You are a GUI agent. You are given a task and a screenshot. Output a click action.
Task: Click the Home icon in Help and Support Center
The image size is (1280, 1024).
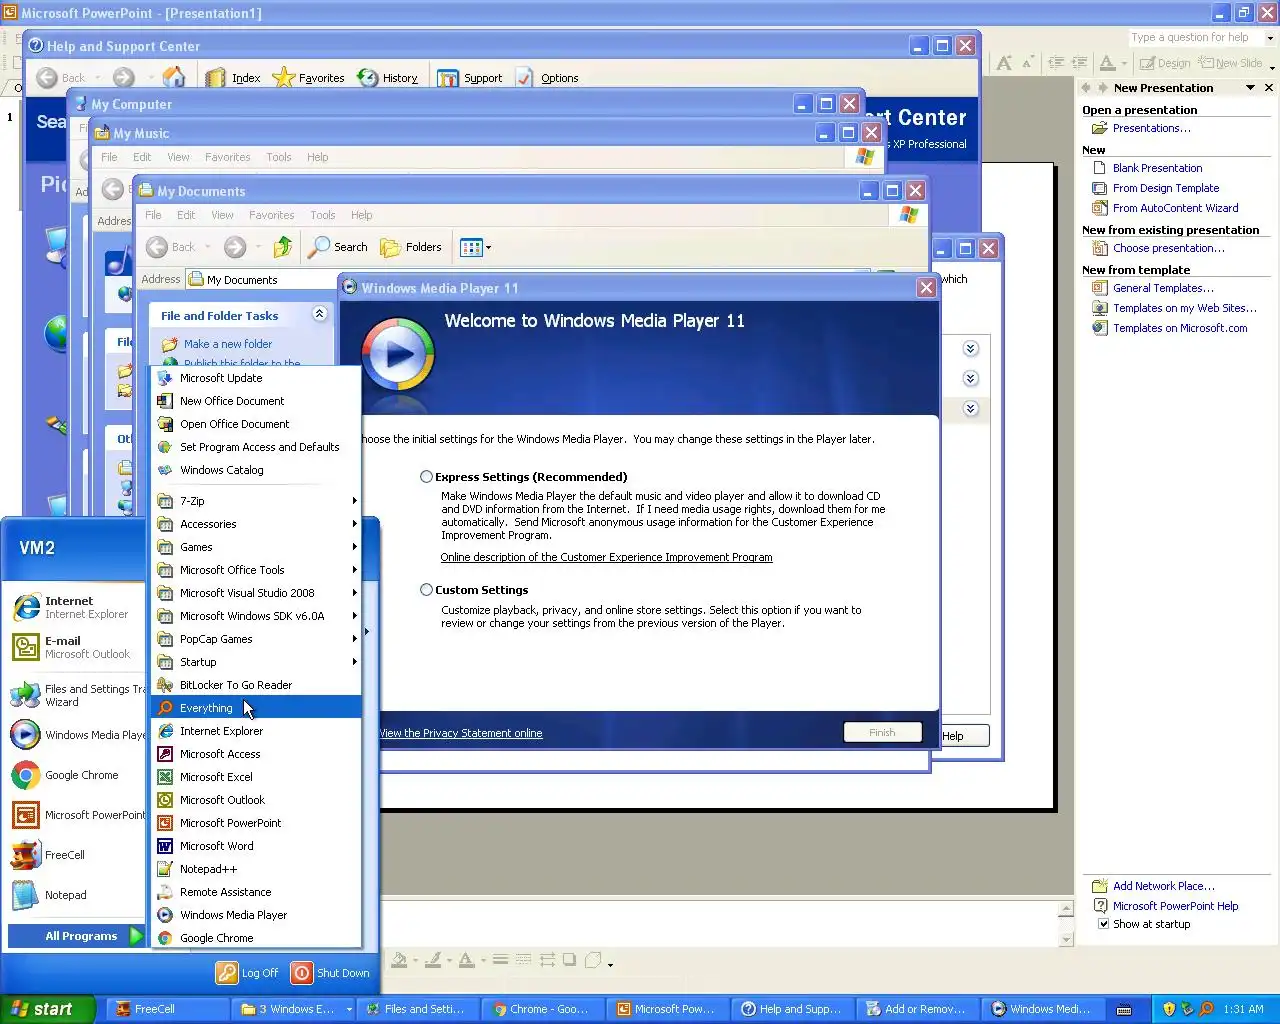tap(174, 77)
